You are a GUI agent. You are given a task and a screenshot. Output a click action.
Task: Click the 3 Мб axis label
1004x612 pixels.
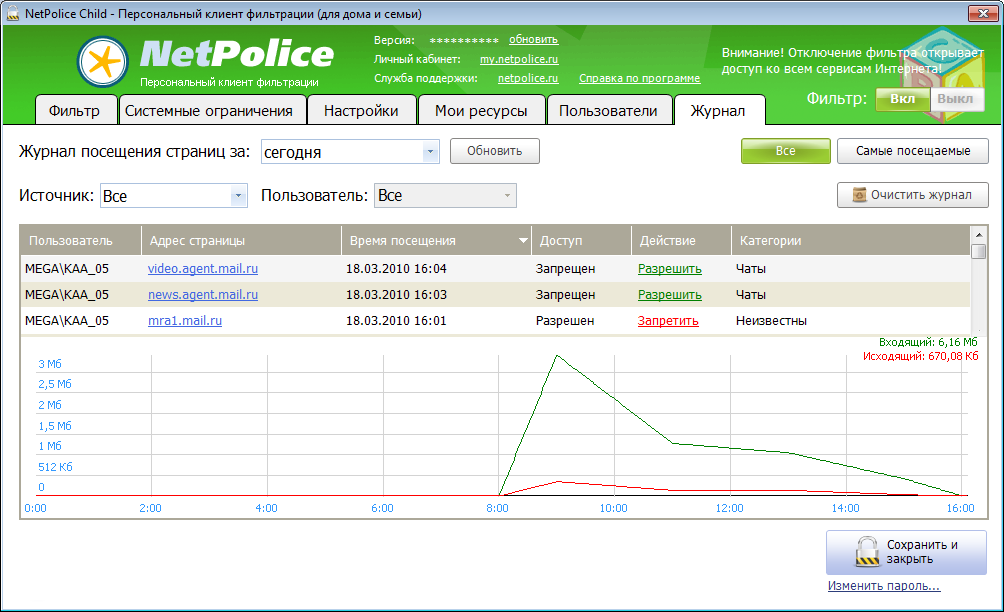coord(50,364)
